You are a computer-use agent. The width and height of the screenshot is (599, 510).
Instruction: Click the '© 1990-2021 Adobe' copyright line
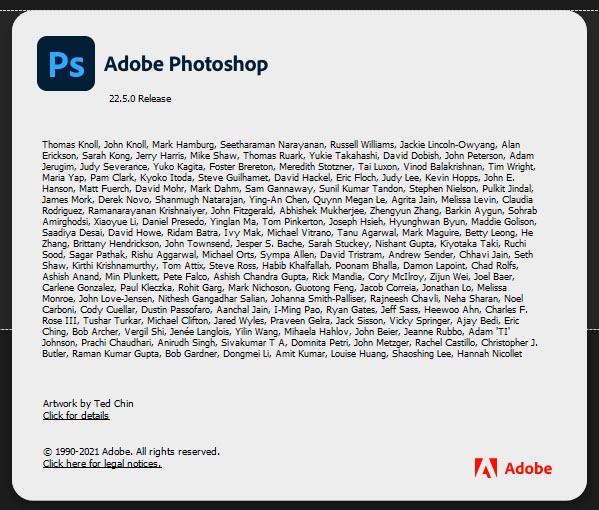pos(131,452)
